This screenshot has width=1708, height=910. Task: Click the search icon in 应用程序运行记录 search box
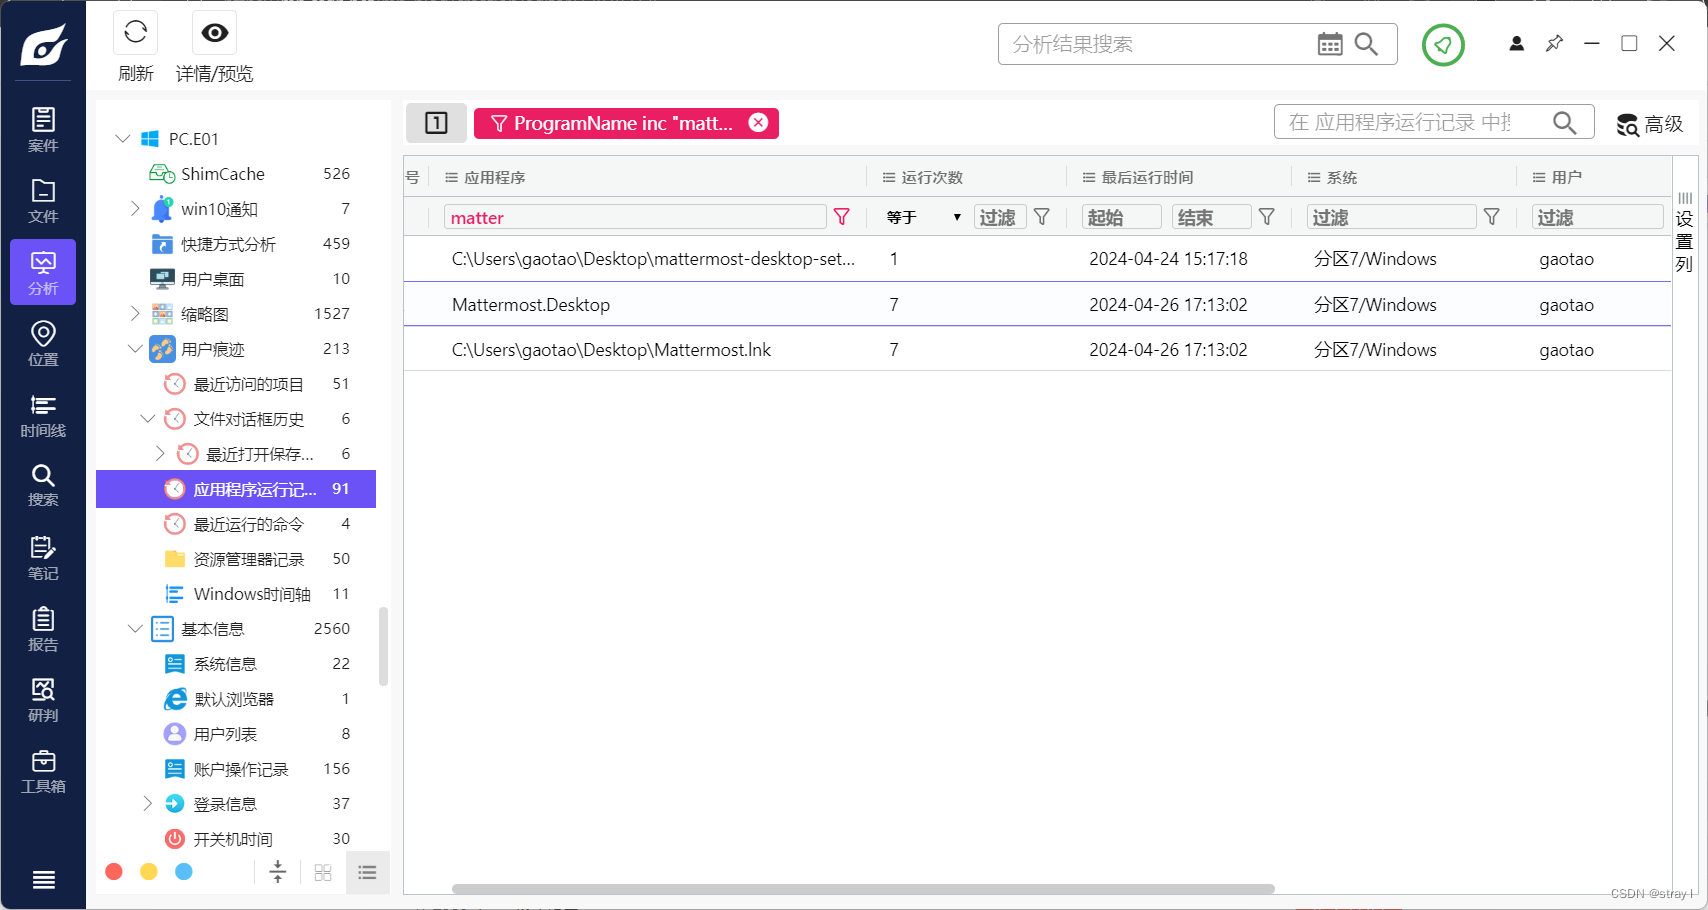click(x=1565, y=122)
